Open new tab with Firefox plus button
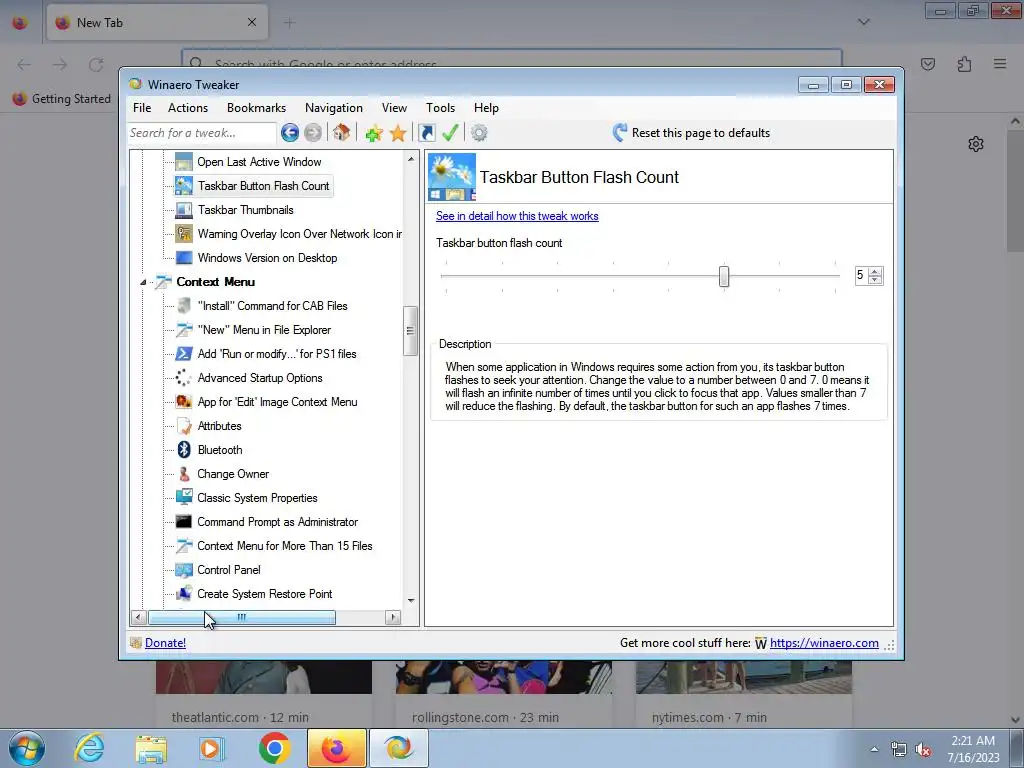This screenshot has width=1024, height=768. click(289, 23)
